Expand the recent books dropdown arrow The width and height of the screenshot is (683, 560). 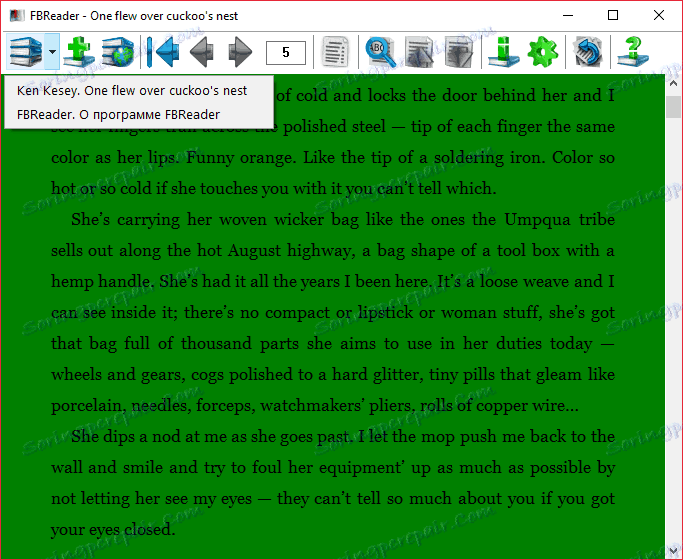click(52, 52)
